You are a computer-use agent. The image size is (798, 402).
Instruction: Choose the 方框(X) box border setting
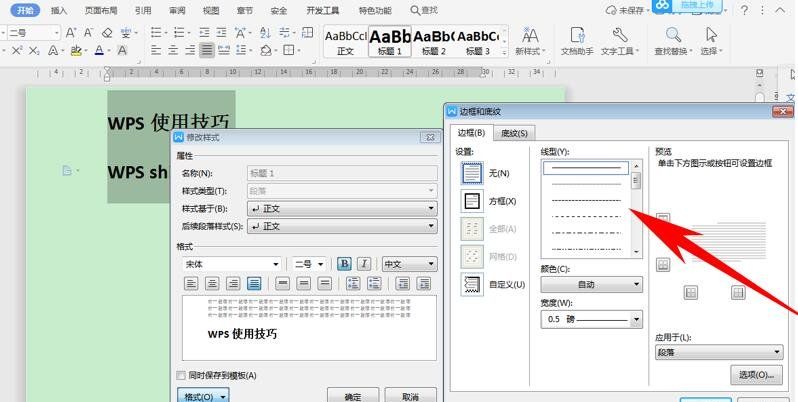click(472, 201)
